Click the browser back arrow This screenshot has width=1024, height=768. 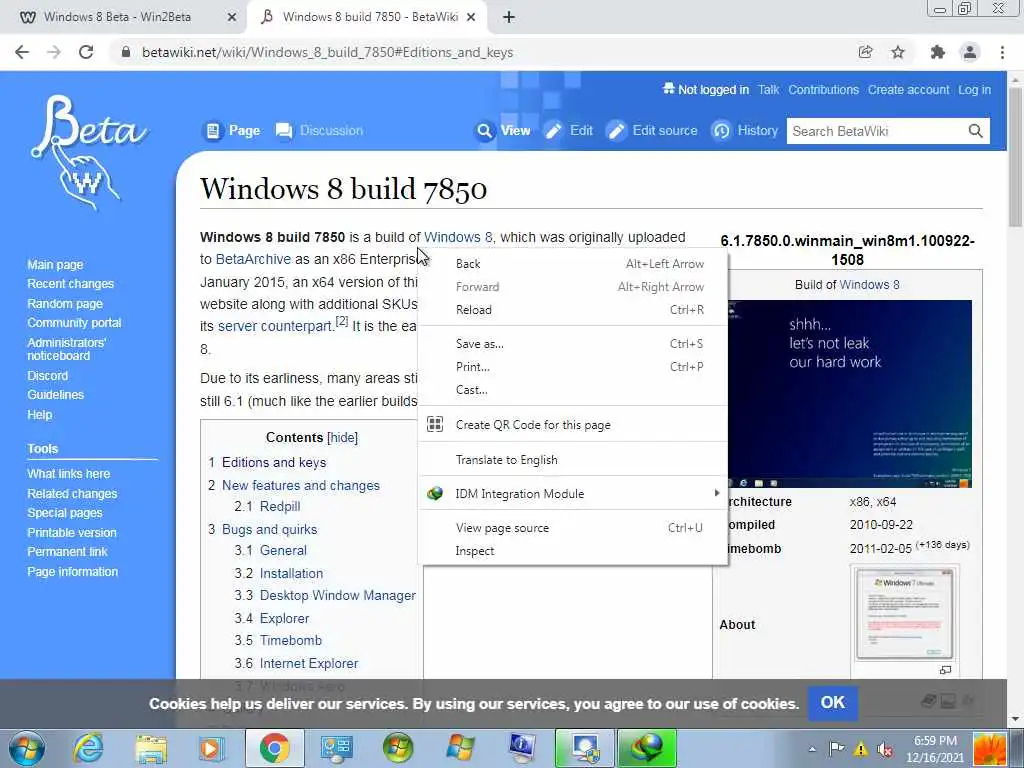22,52
